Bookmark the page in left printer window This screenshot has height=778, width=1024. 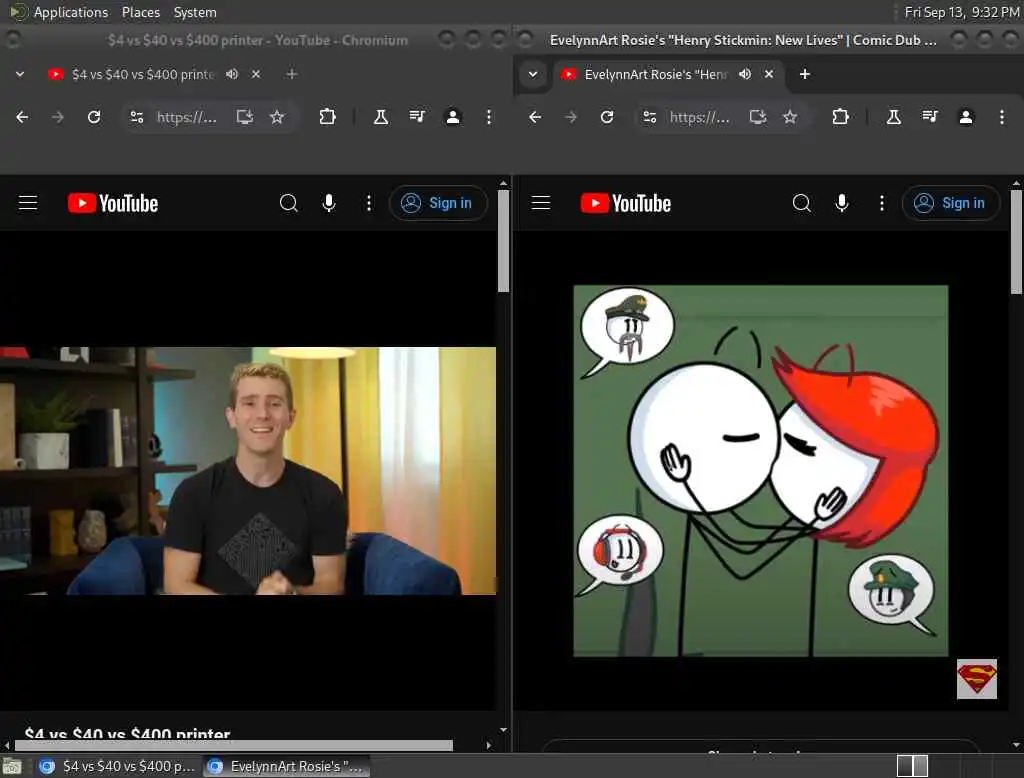(x=277, y=117)
